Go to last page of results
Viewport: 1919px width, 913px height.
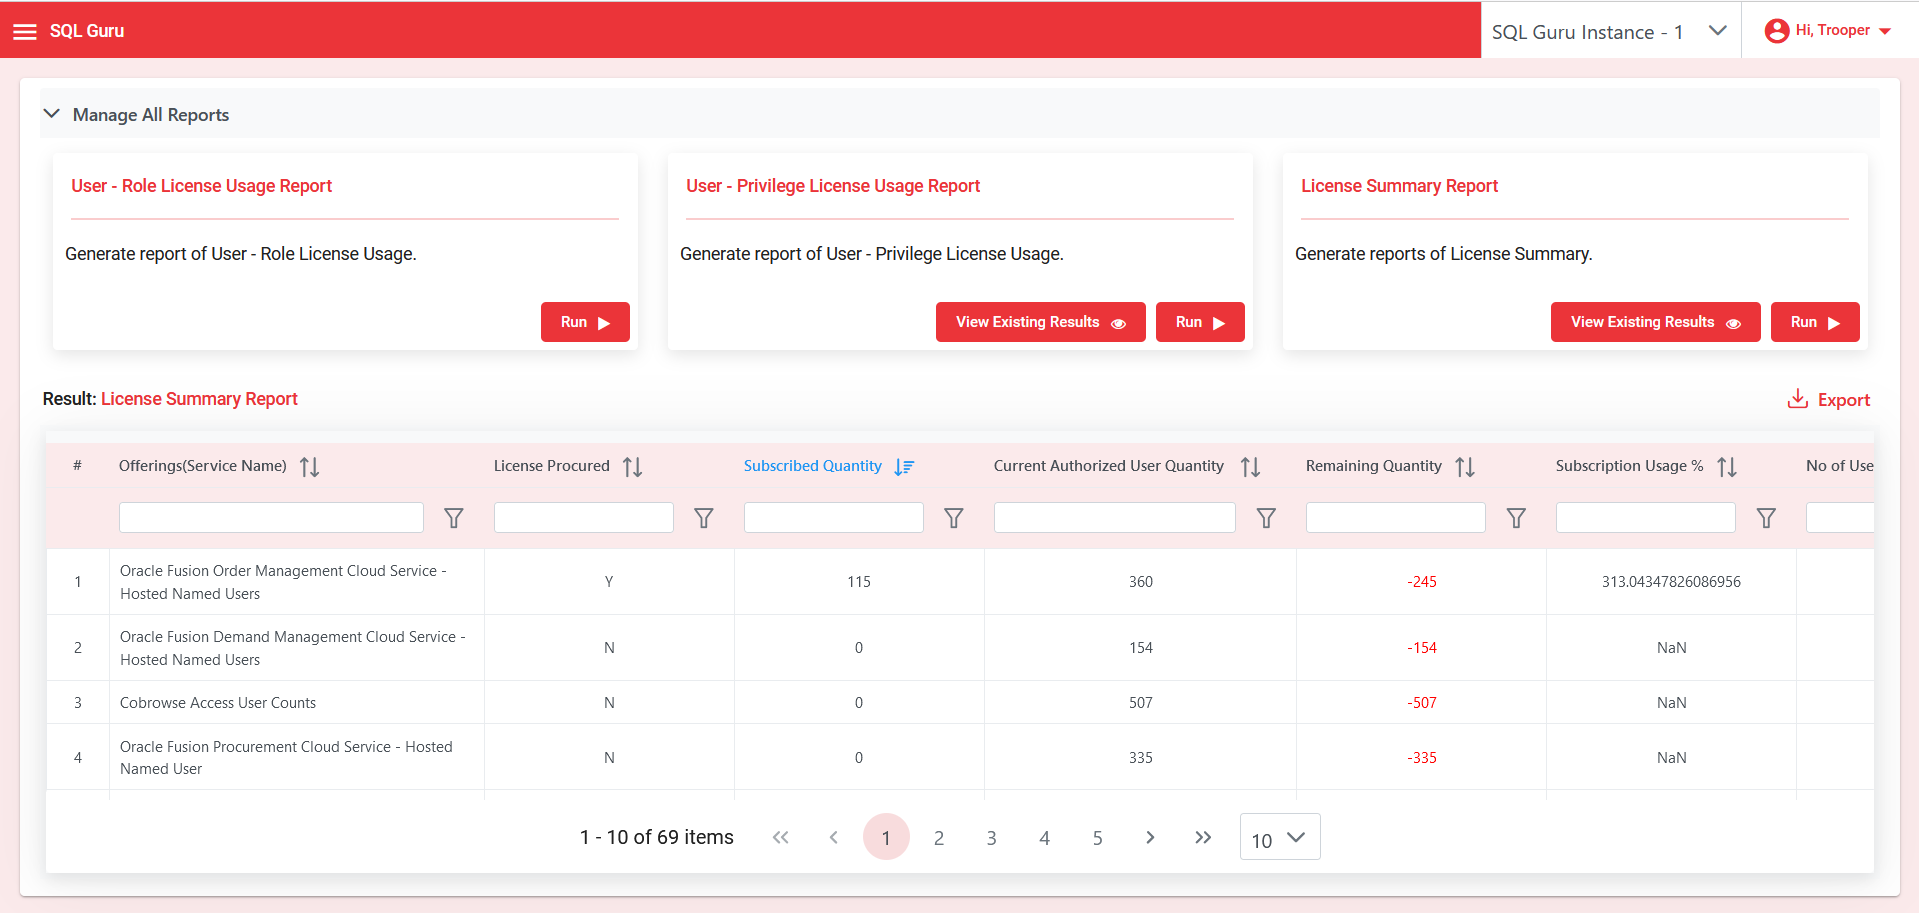click(x=1203, y=837)
